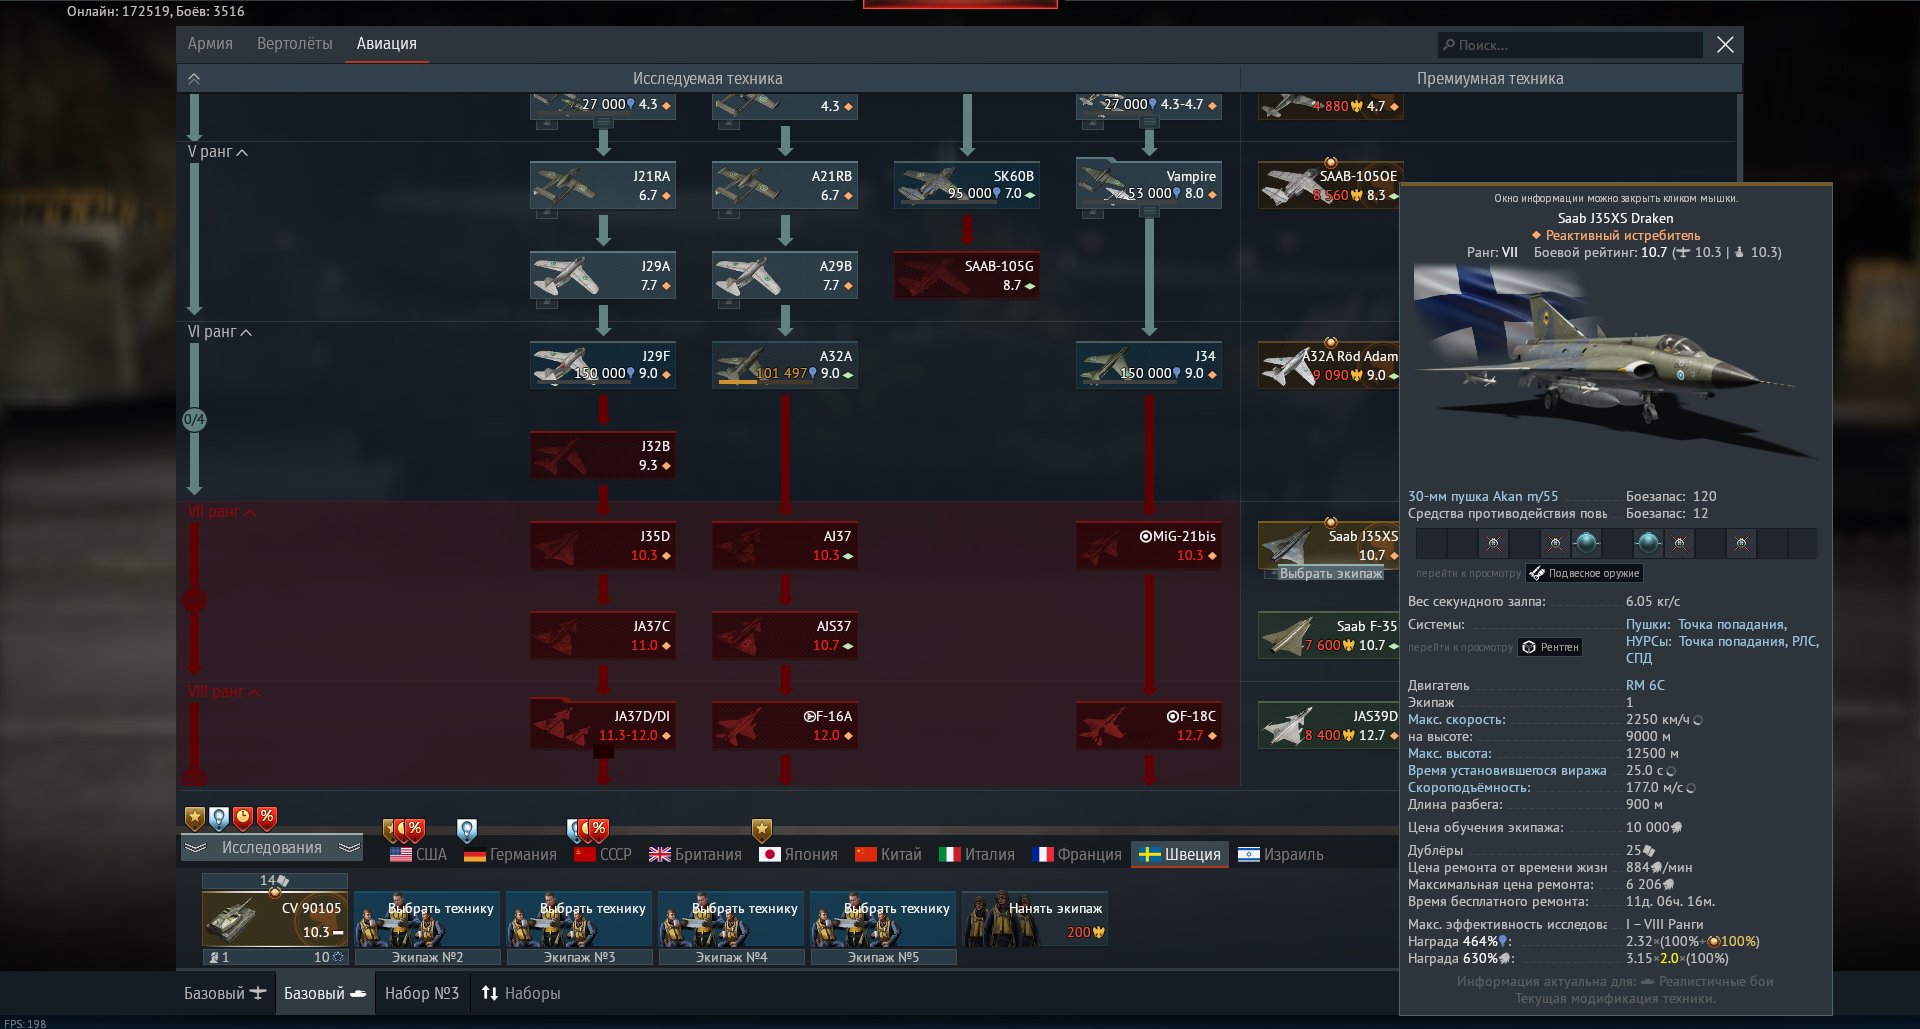Click the lightbulb marker above Германия
The height and width of the screenshot is (1029, 1920).
coord(467,830)
